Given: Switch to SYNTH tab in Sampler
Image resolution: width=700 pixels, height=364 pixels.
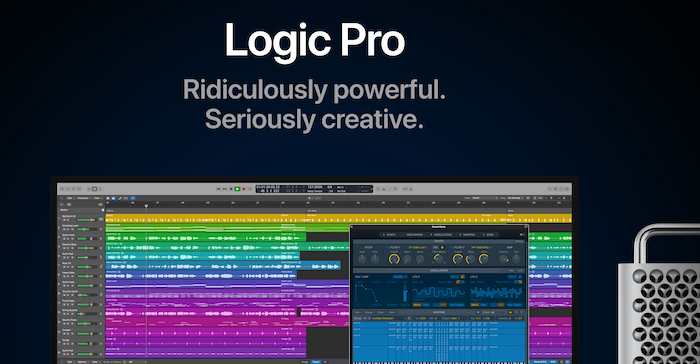Looking at the screenshot, I should click(x=390, y=234).
